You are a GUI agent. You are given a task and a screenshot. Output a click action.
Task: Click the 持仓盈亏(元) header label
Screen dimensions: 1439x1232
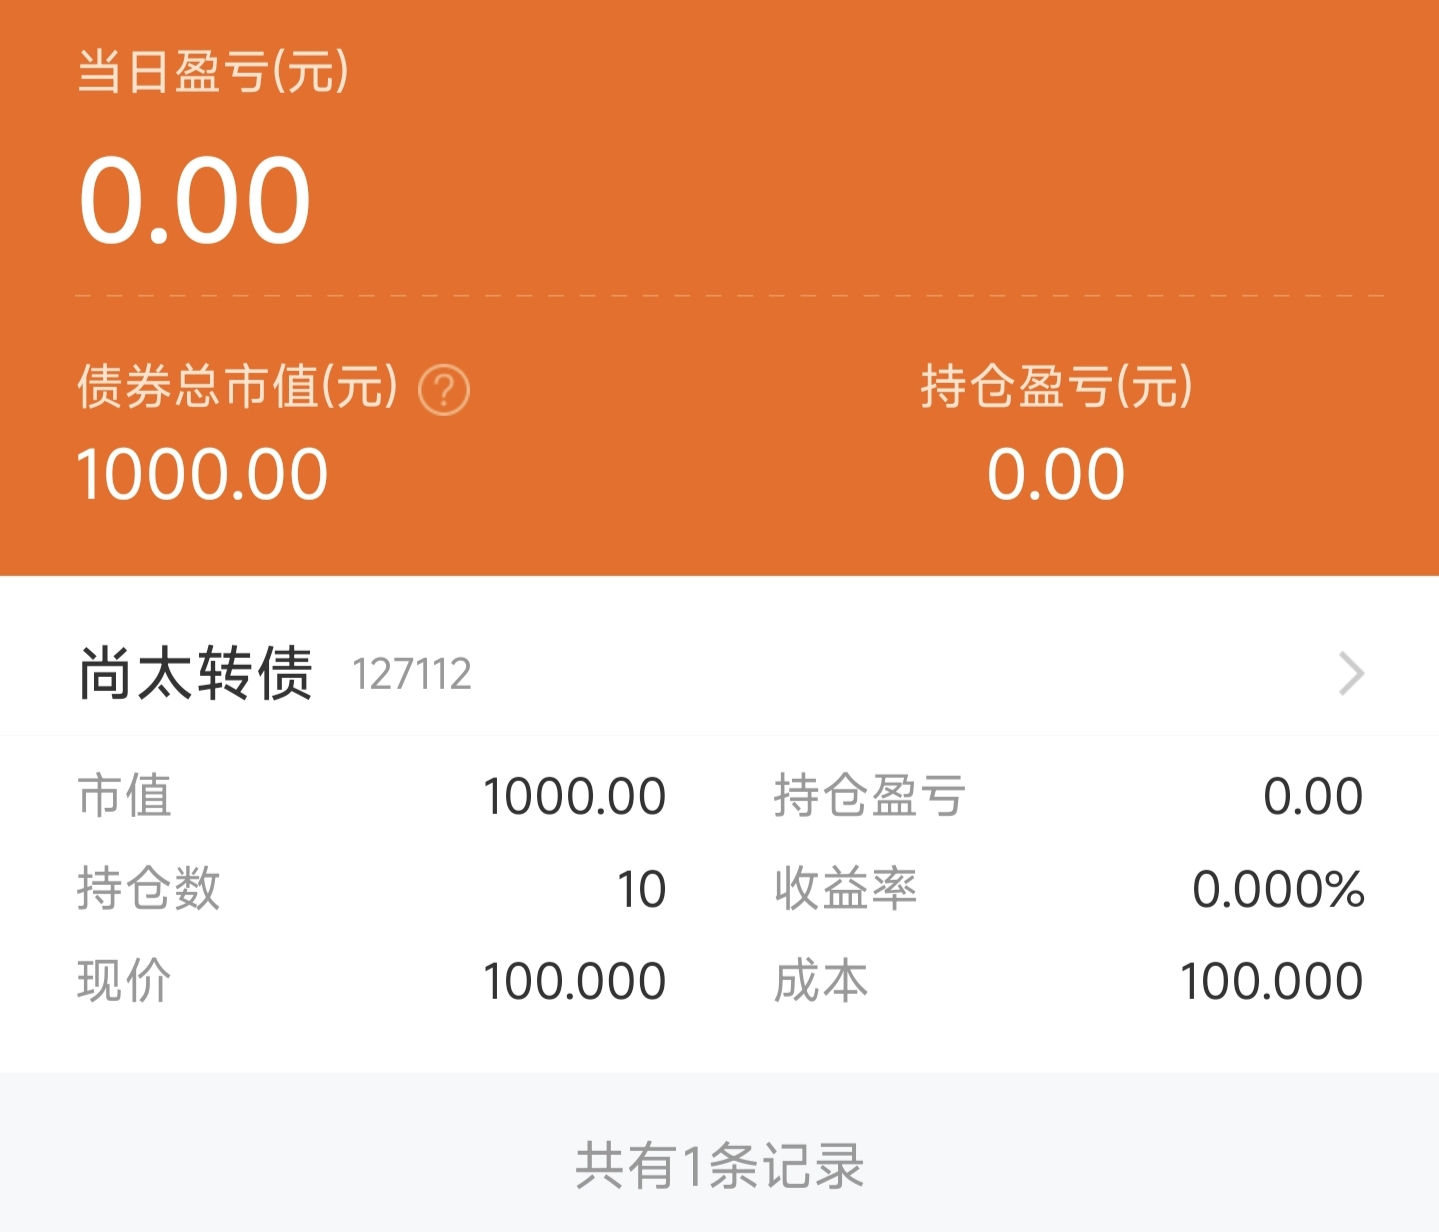1057,387
